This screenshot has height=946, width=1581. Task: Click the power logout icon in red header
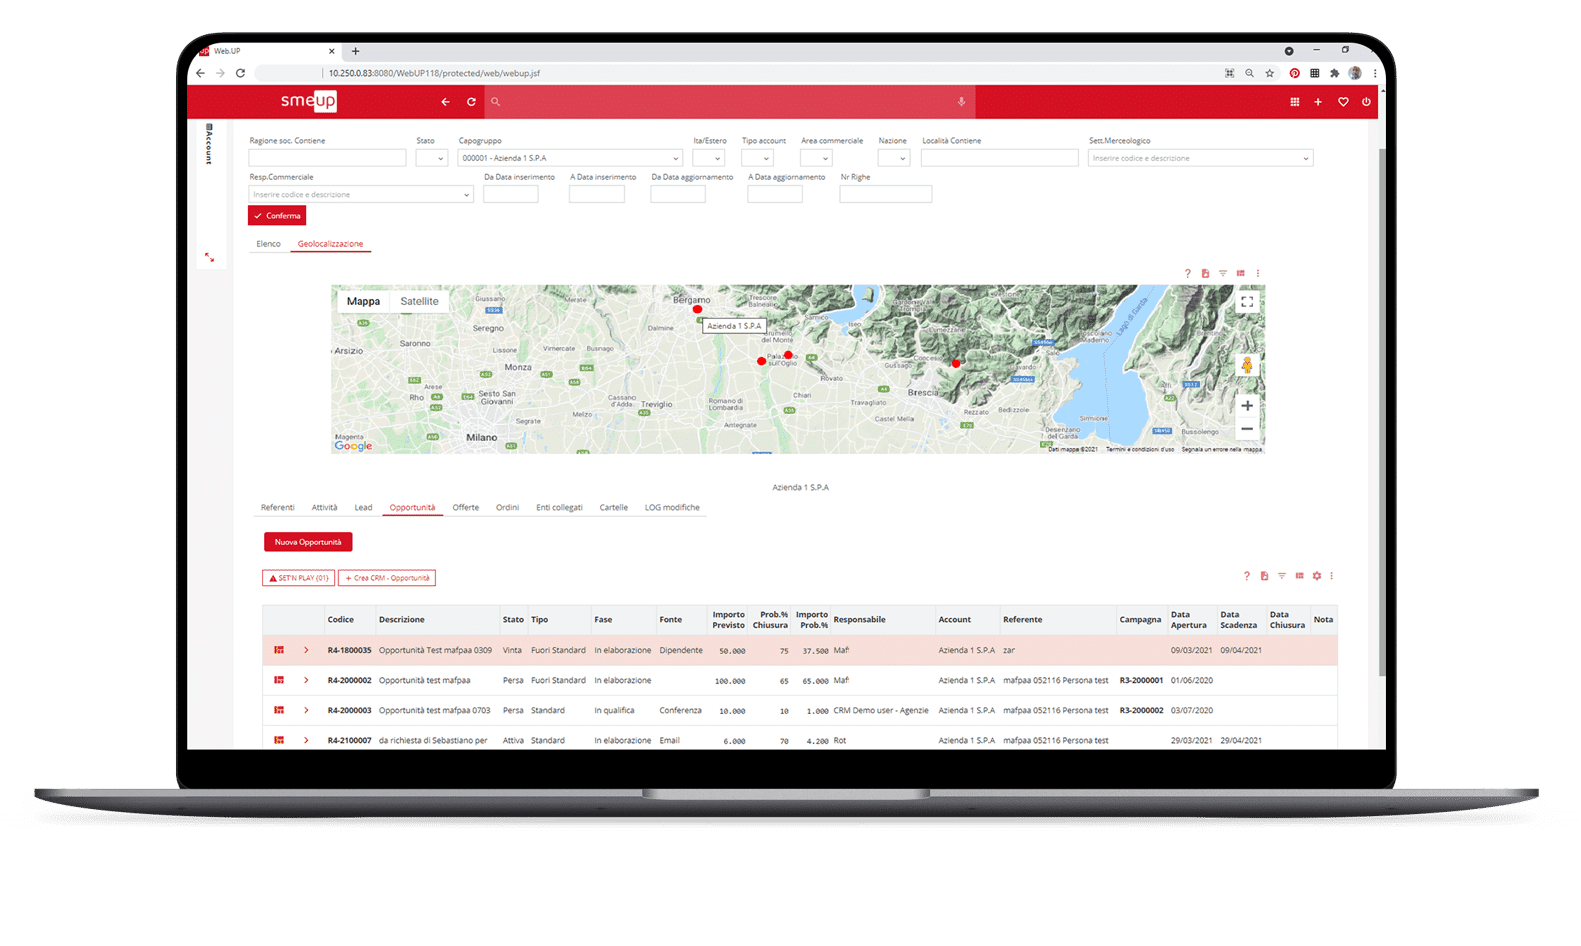pyautogui.click(x=1366, y=102)
